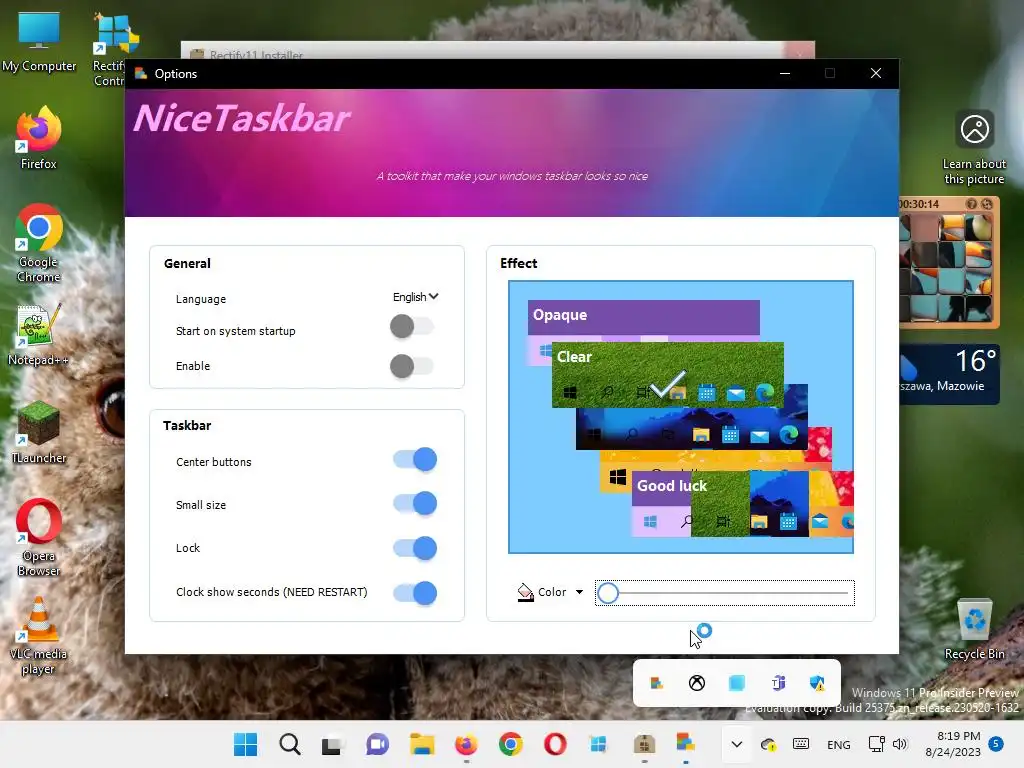Click the NiceTaskbar taskbar icon

[x=685, y=744]
